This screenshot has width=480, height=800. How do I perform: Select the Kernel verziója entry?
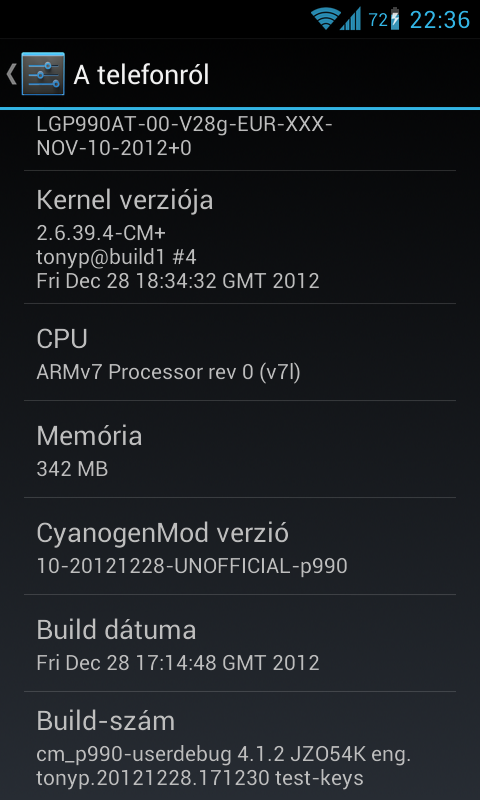[x=240, y=237]
